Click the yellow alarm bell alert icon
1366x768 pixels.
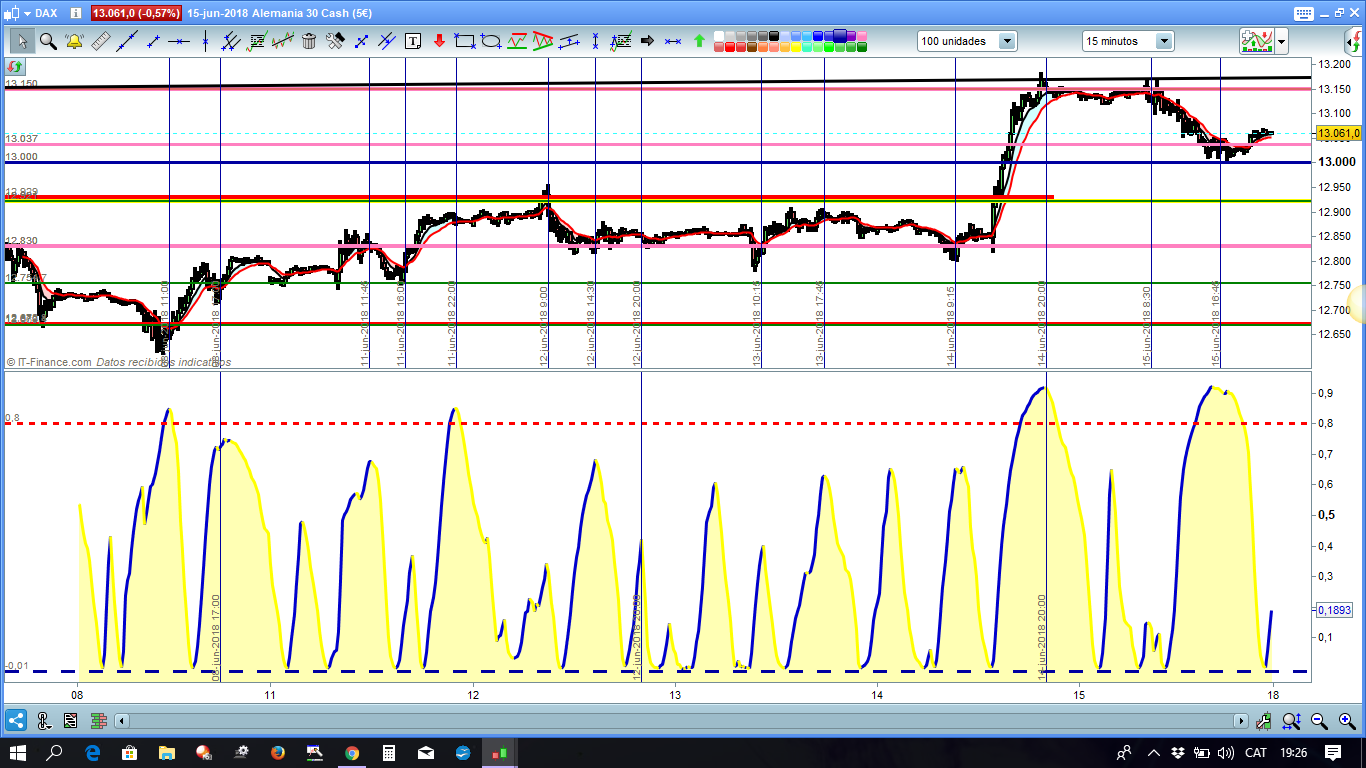pos(74,41)
